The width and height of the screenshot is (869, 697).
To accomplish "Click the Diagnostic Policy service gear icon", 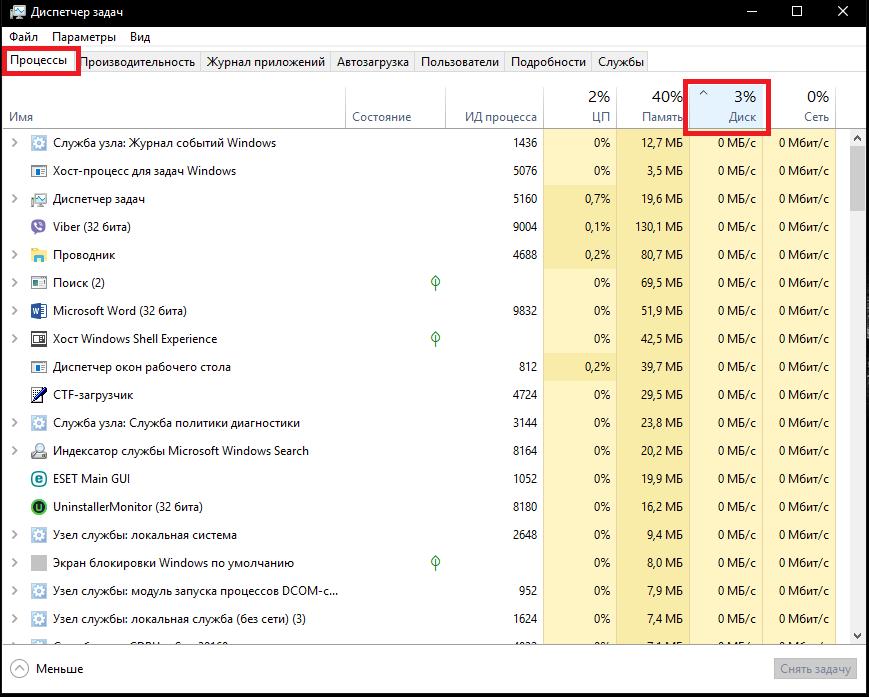I will [38, 423].
